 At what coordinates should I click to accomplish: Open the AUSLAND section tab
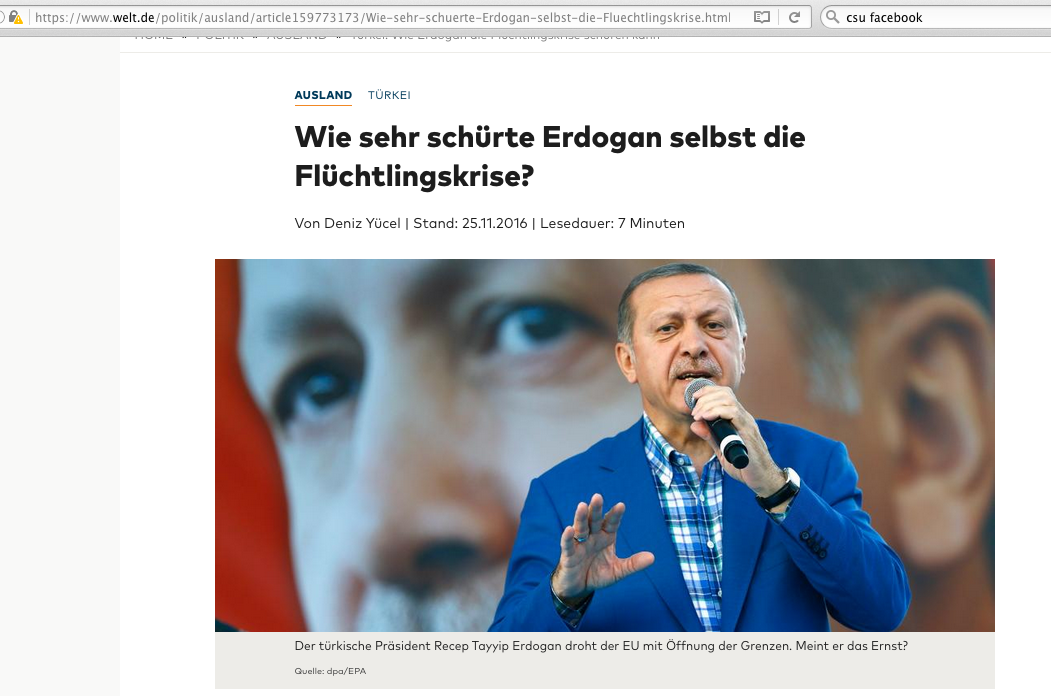pyautogui.click(x=323, y=95)
